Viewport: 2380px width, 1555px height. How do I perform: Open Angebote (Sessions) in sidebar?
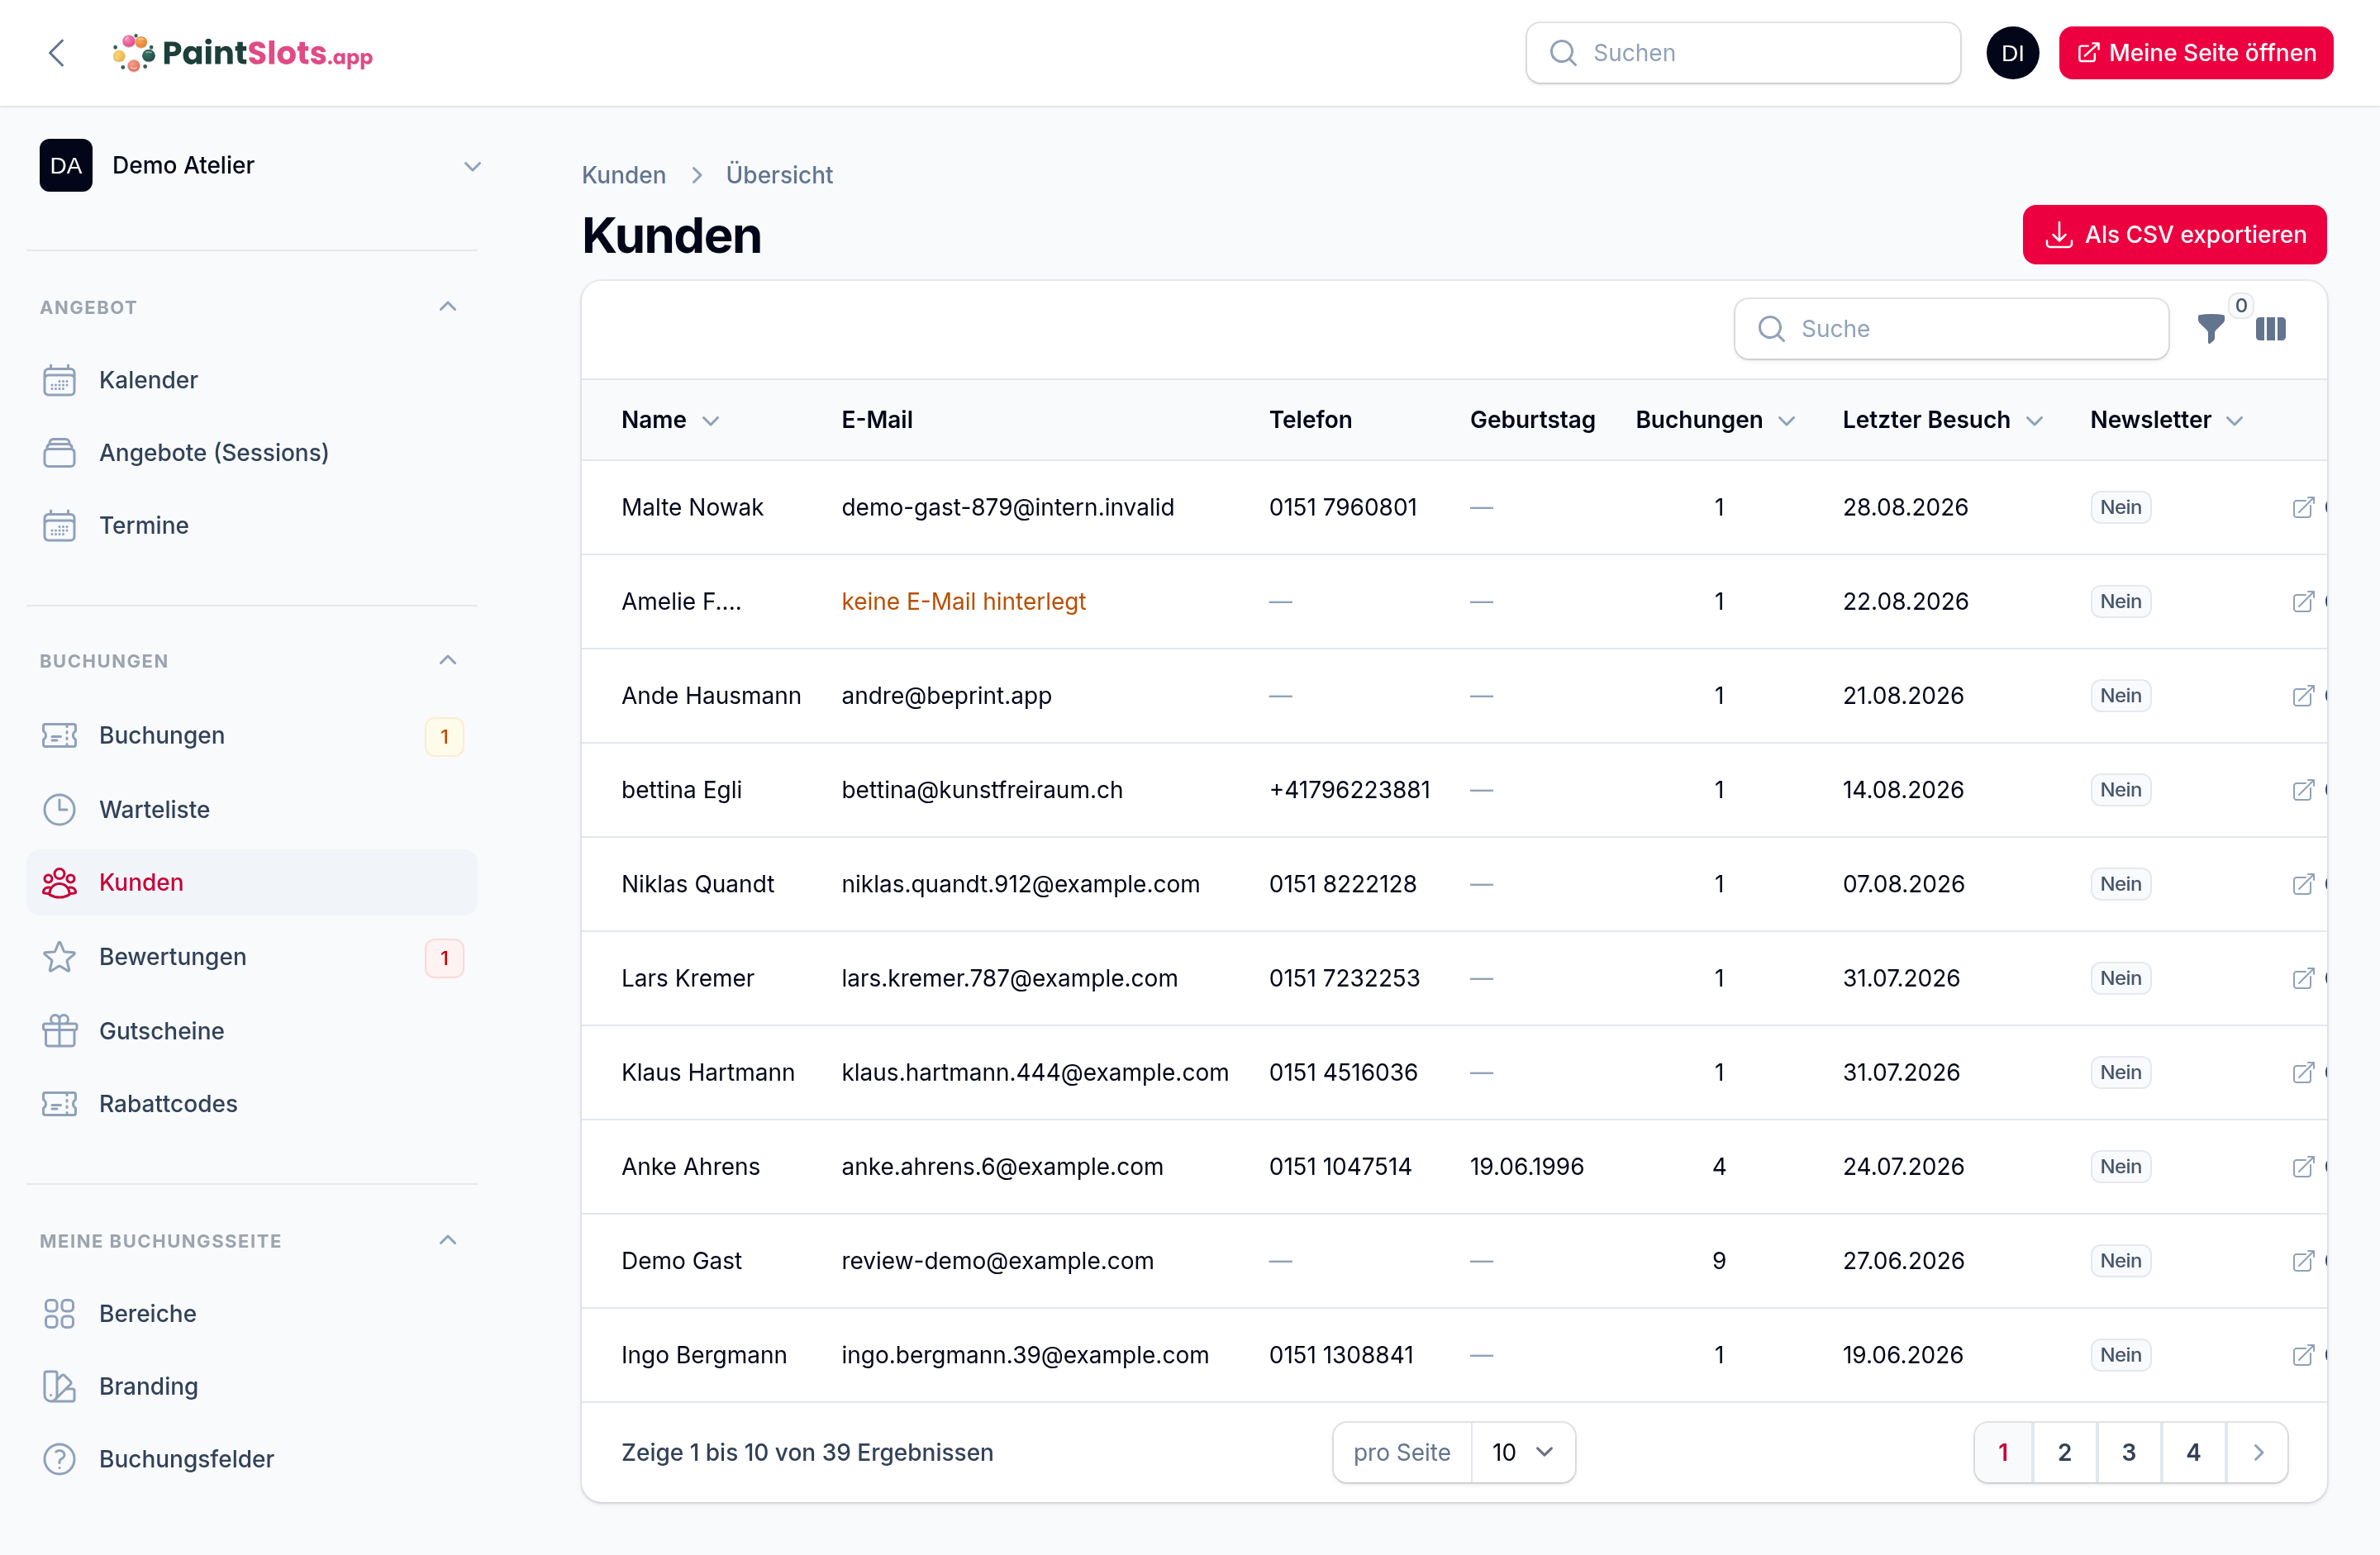click(x=252, y=453)
